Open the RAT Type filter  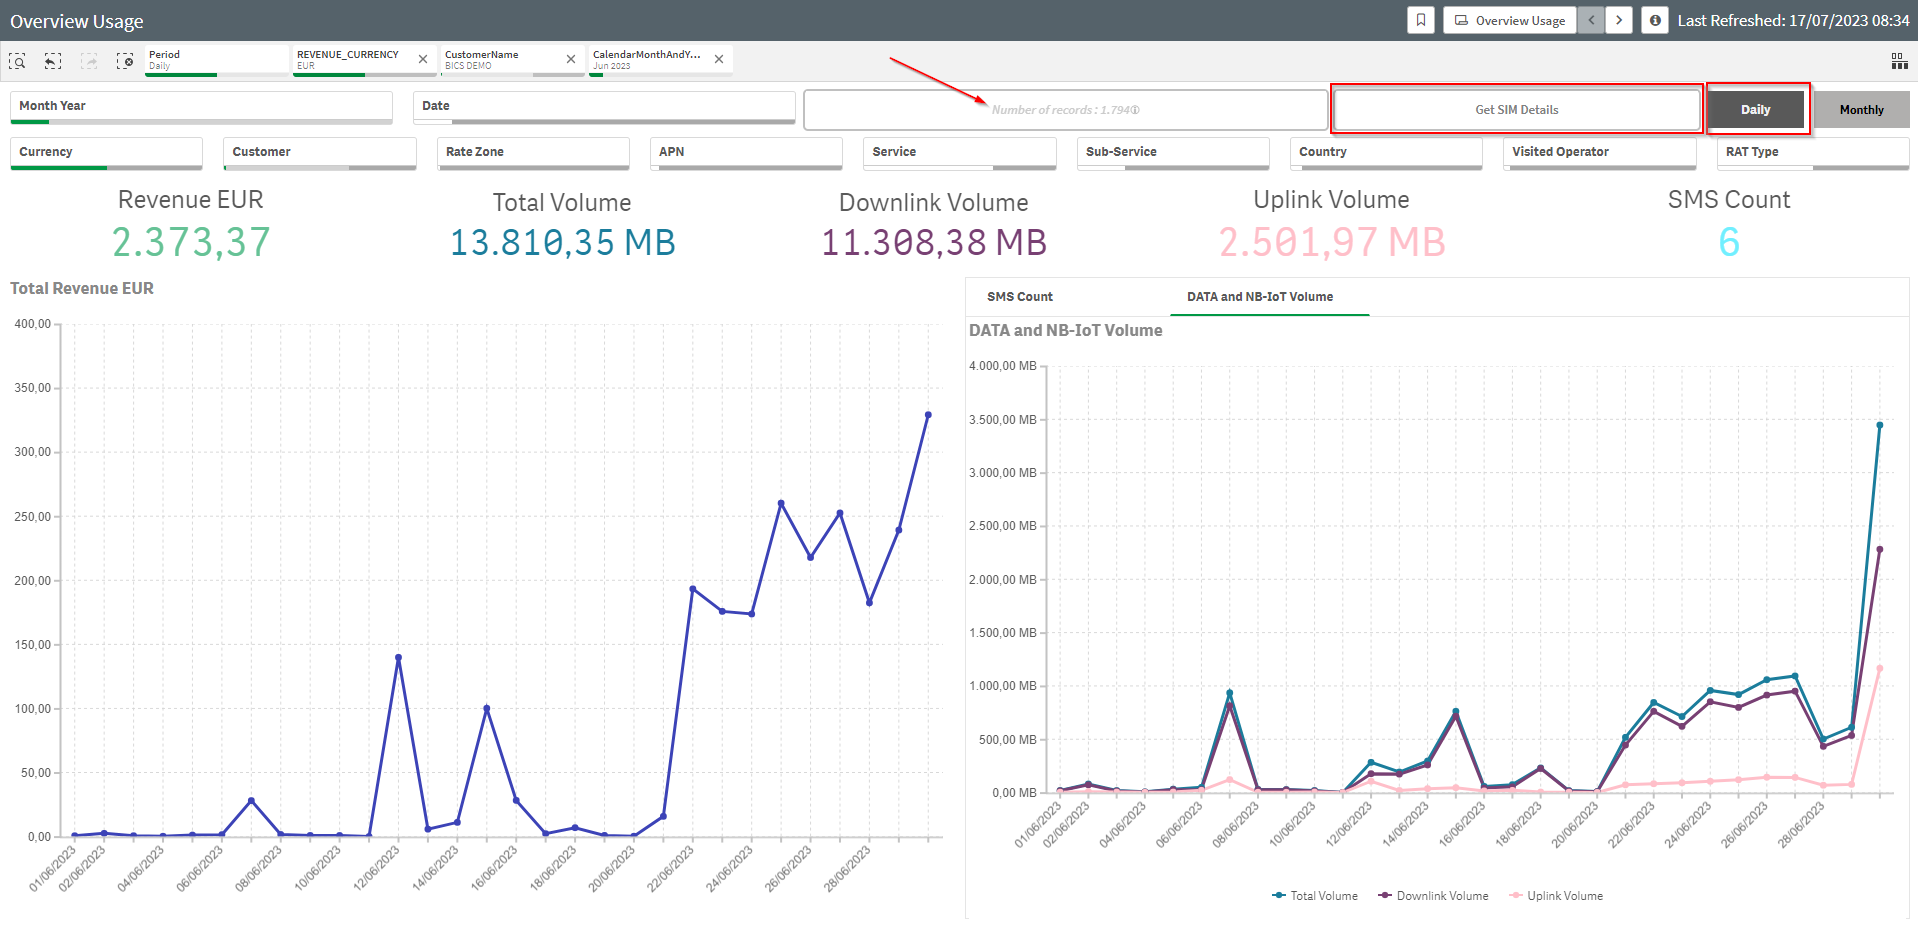[x=1812, y=152]
